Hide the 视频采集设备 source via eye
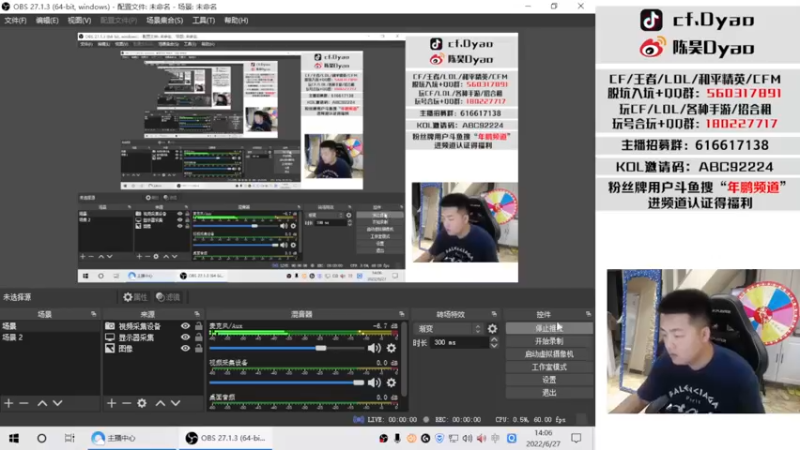 pos(185,326)
